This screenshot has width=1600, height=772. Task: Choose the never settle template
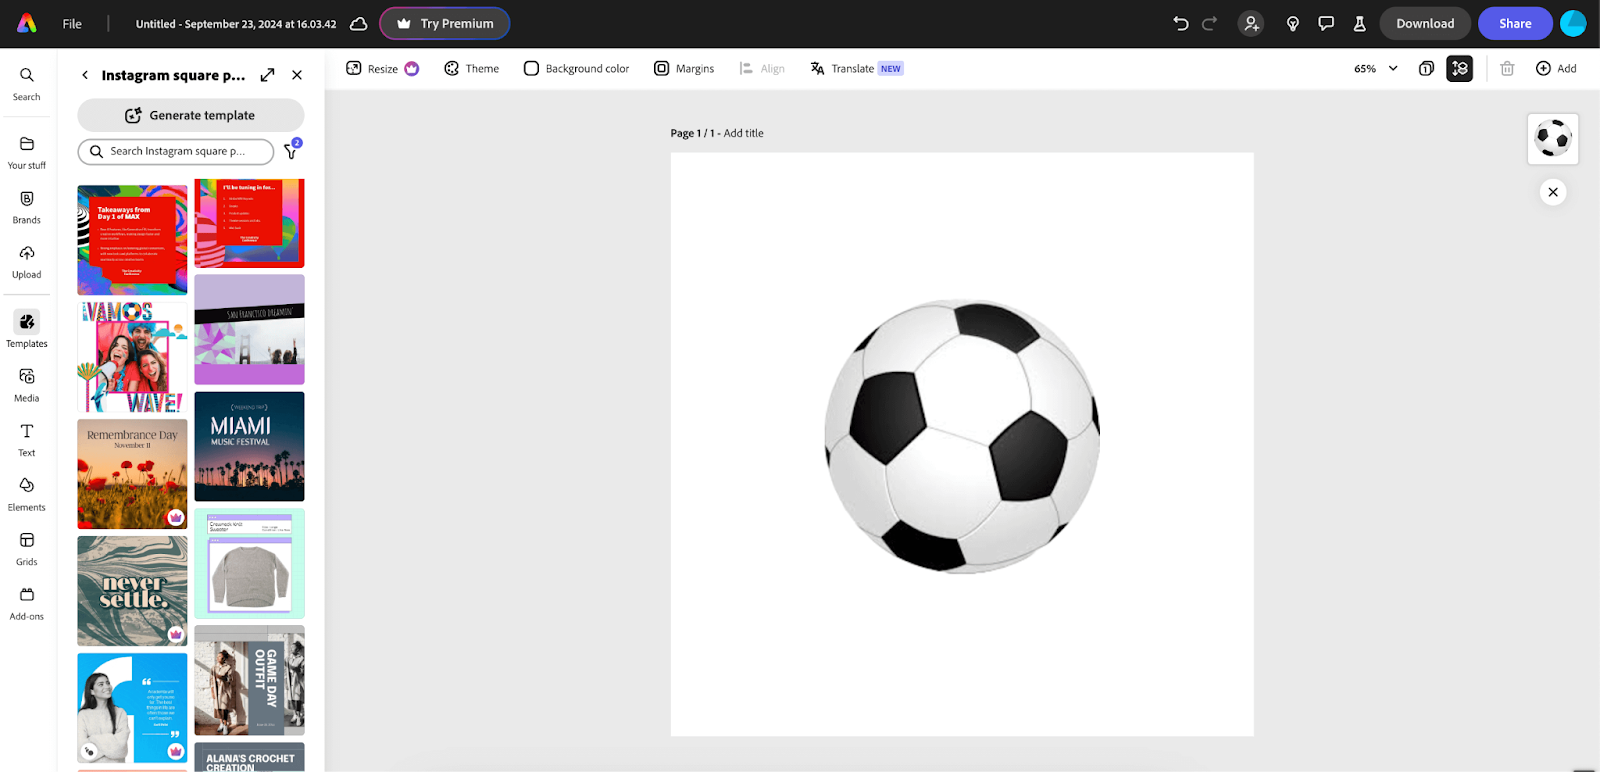tap(132, 591)
